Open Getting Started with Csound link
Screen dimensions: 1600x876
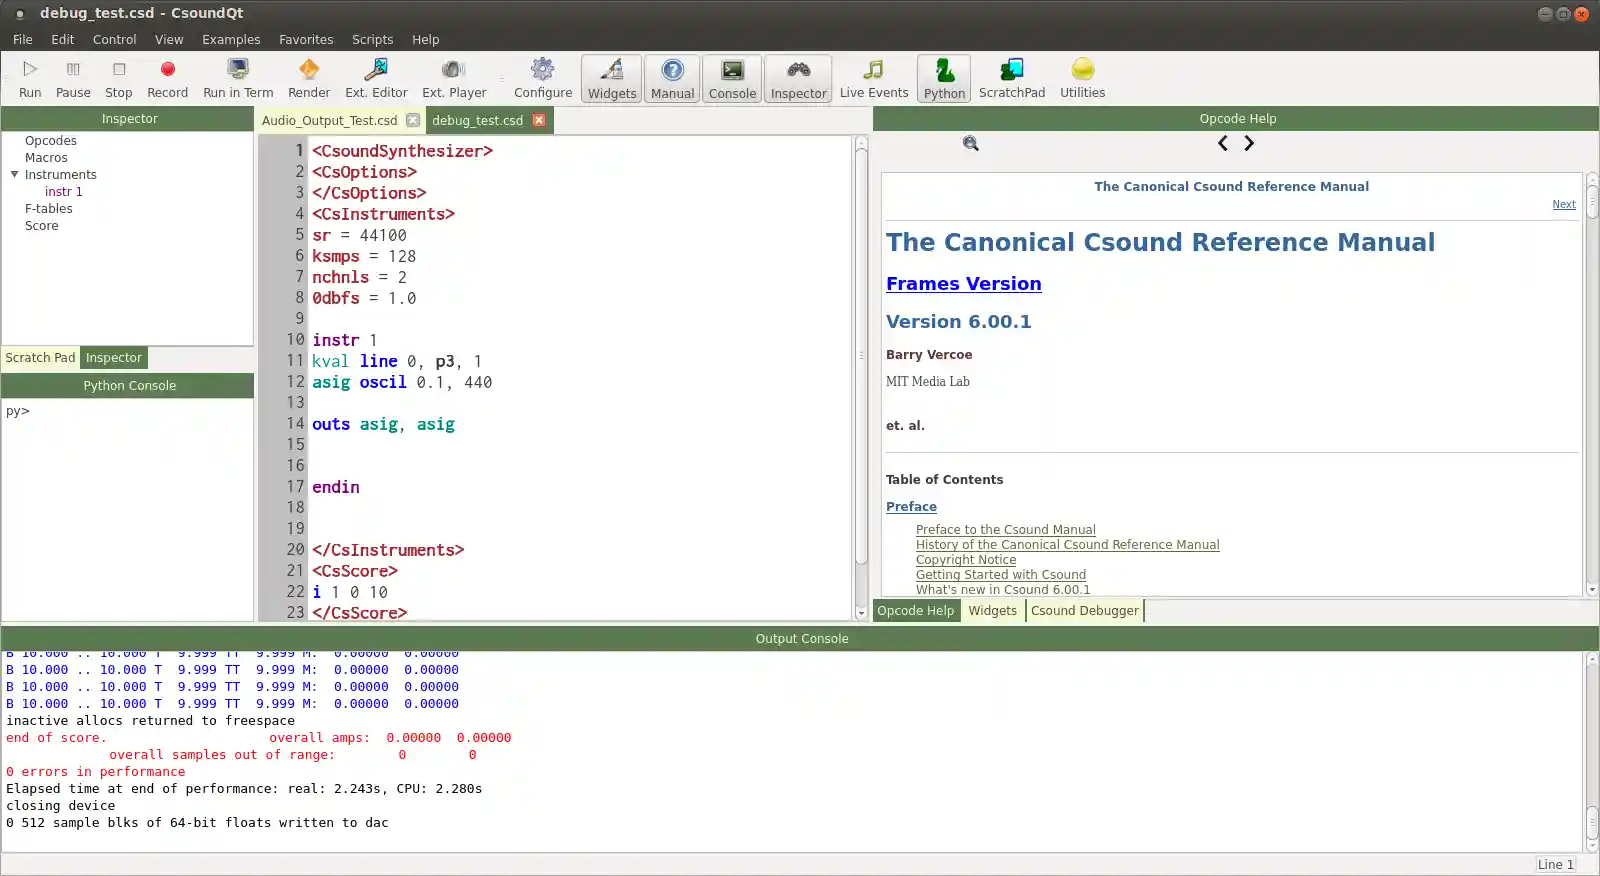pyautogui.click(x=1001, y=575)
